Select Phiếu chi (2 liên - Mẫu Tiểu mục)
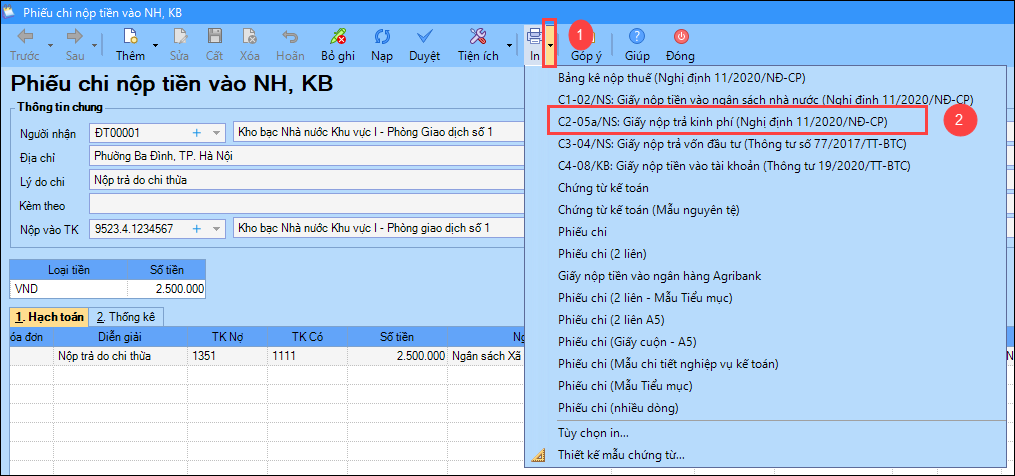Viewport: 1015px width, 476px height. (645, 298)
